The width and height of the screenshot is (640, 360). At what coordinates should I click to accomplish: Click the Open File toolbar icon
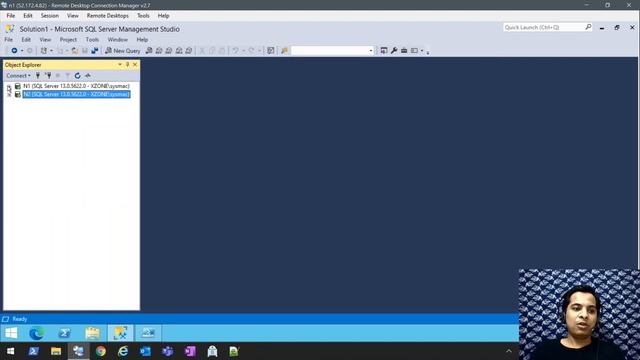point(75,51)
